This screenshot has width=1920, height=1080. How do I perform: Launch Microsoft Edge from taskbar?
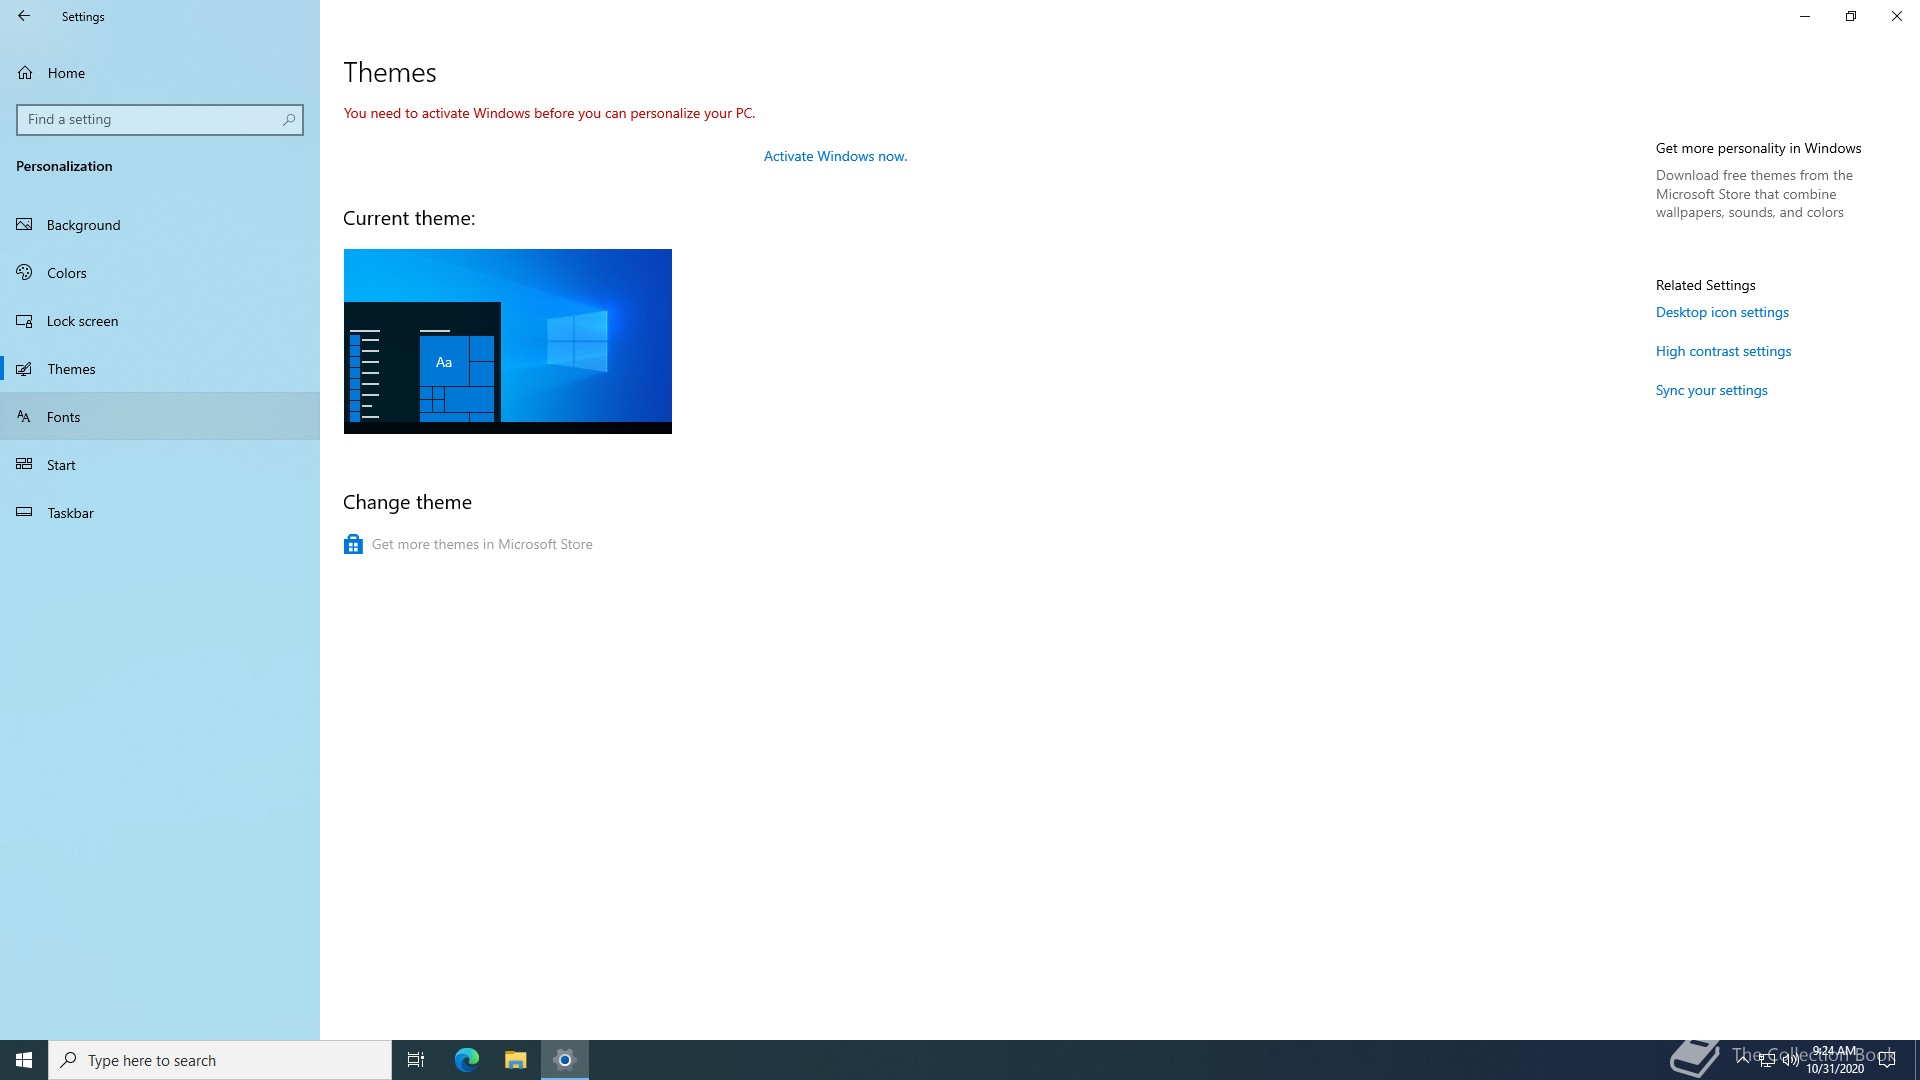point(467,1060)
